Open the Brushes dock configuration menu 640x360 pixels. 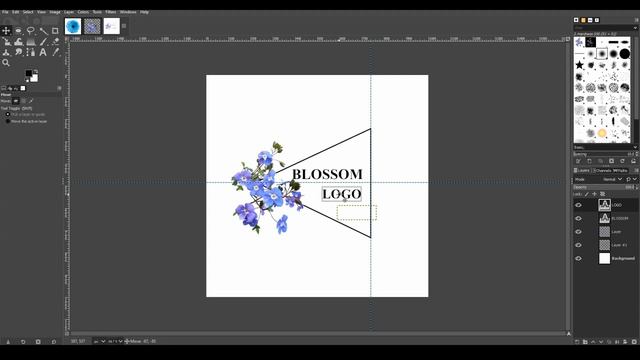click(636, 20)
